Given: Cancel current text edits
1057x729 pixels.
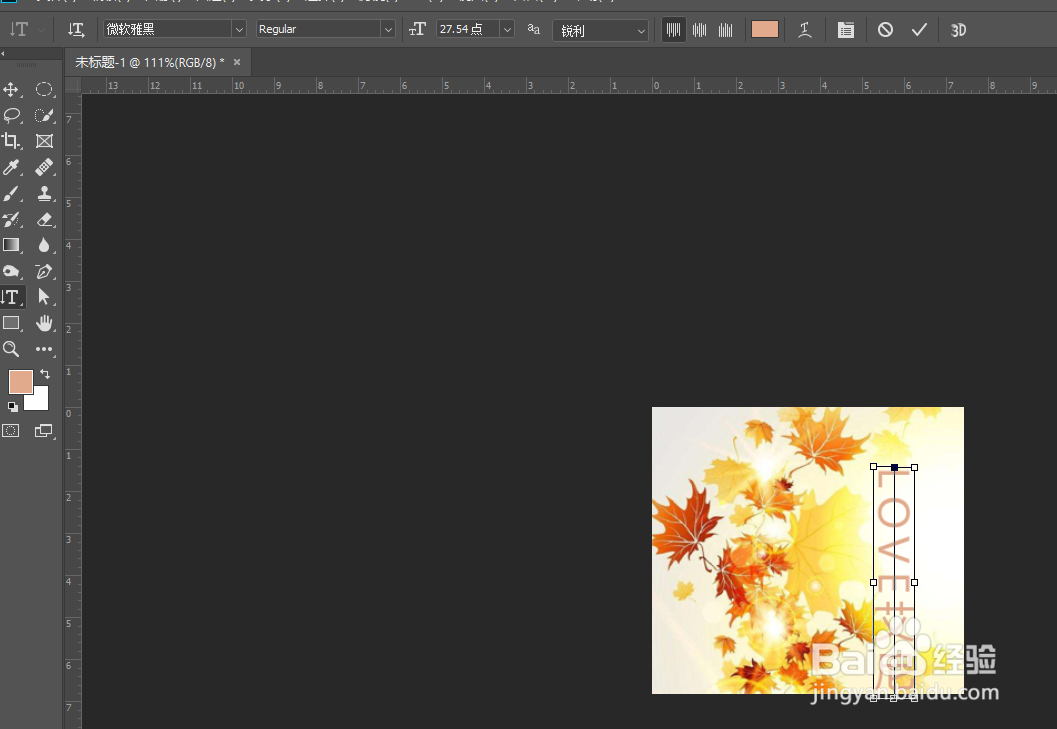Looking at the screenshot, I should (x=885, y=30).
